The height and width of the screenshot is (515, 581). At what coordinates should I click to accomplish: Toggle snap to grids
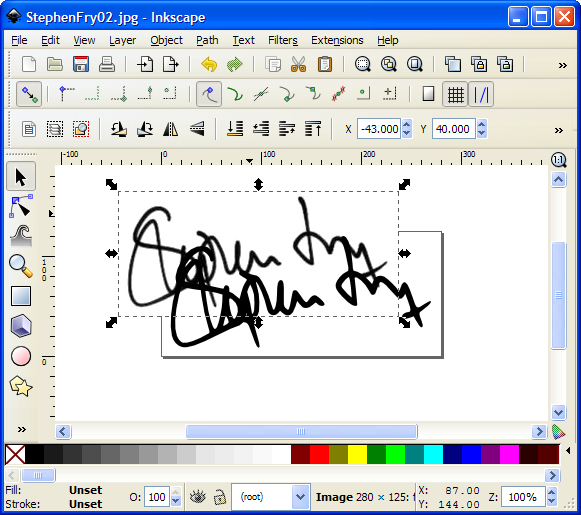455,94
